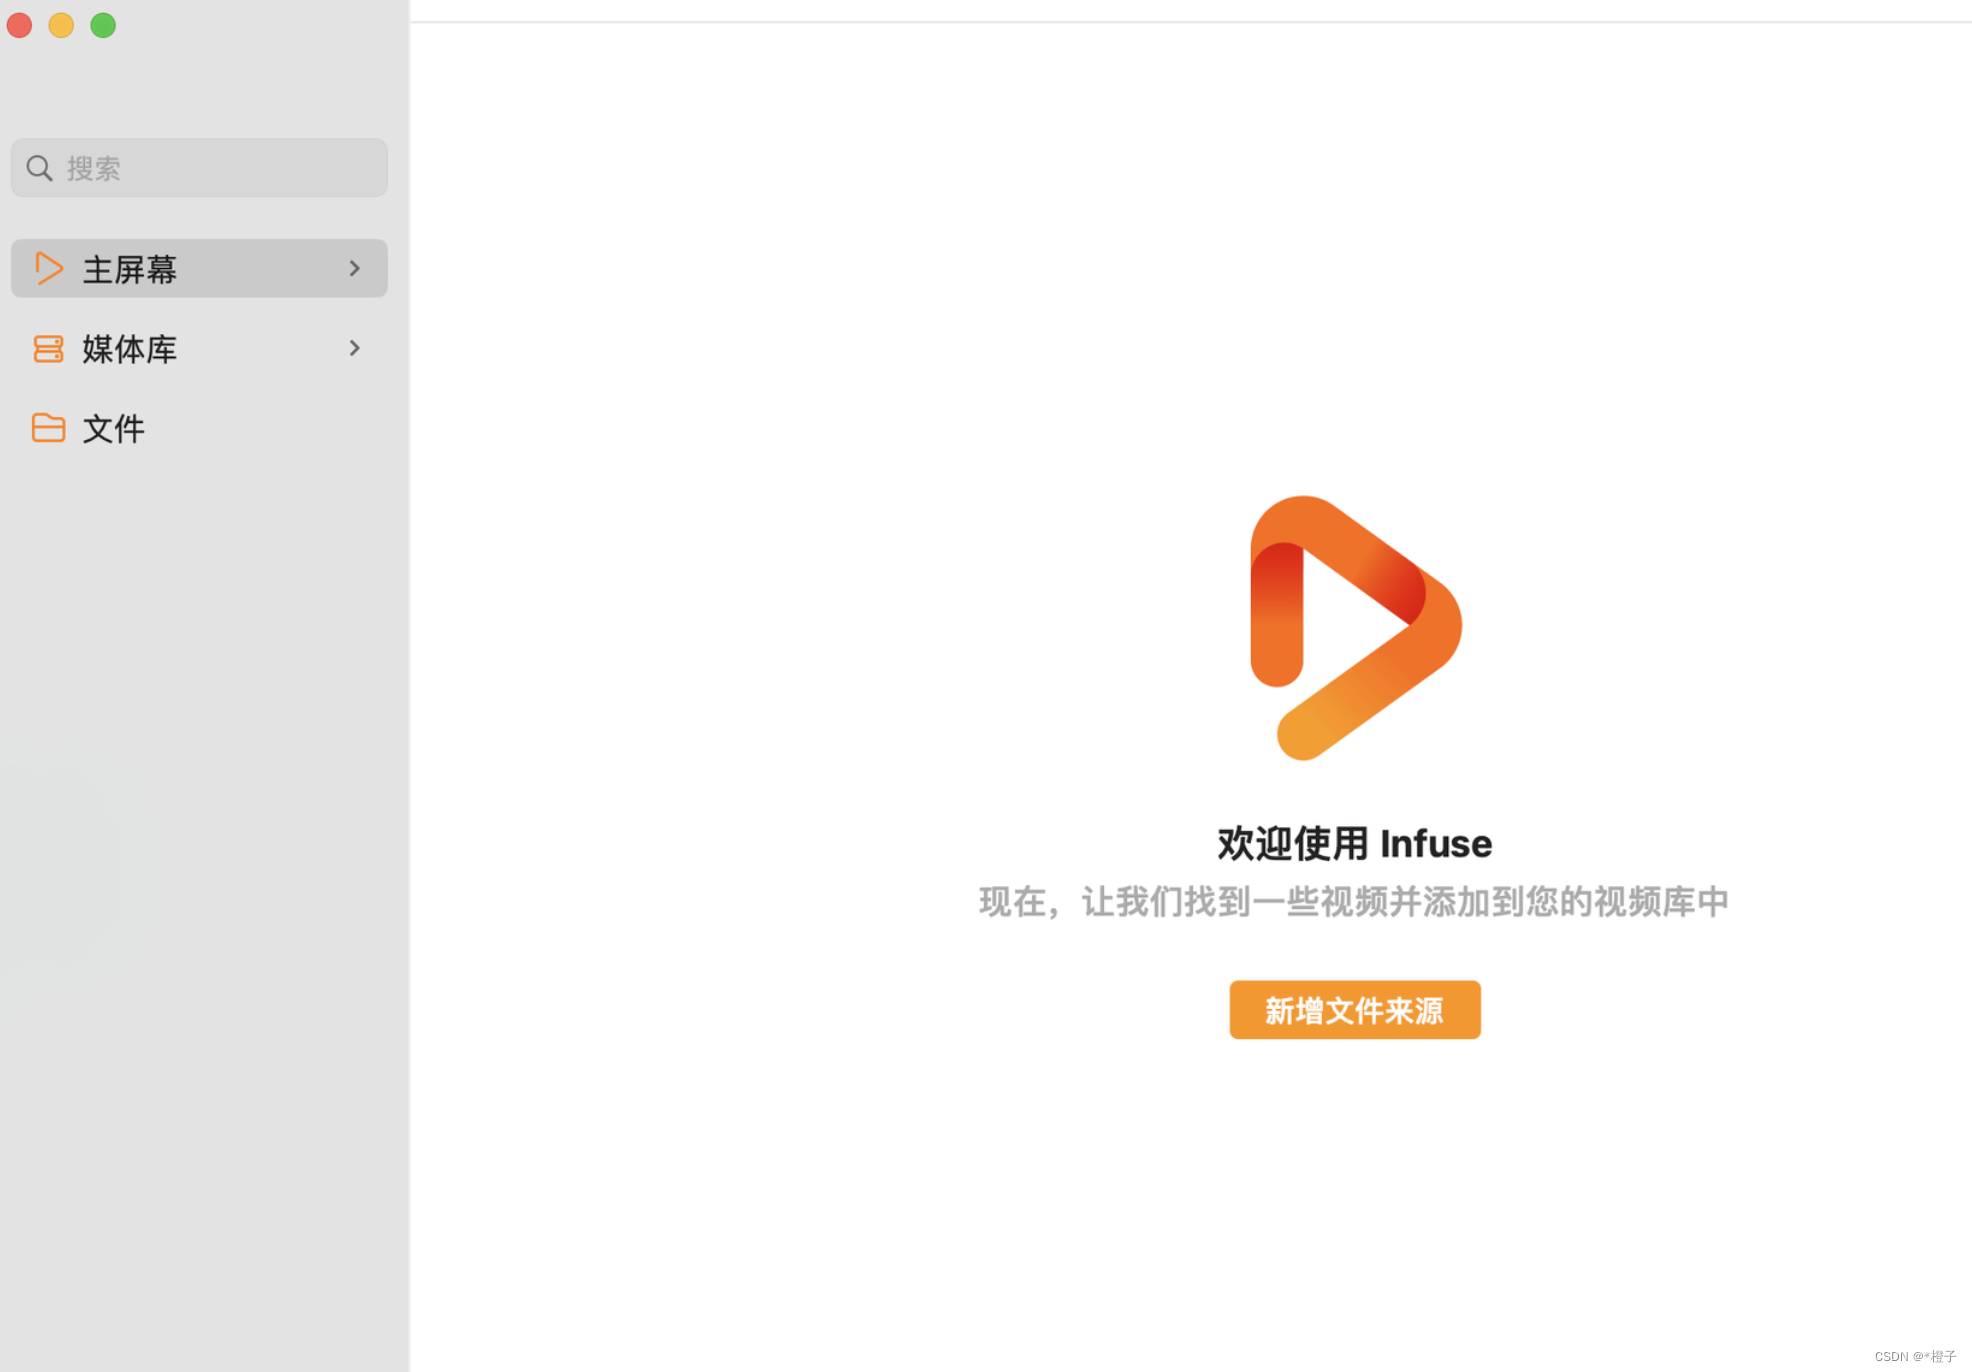Maximize the window with green button

103,25
